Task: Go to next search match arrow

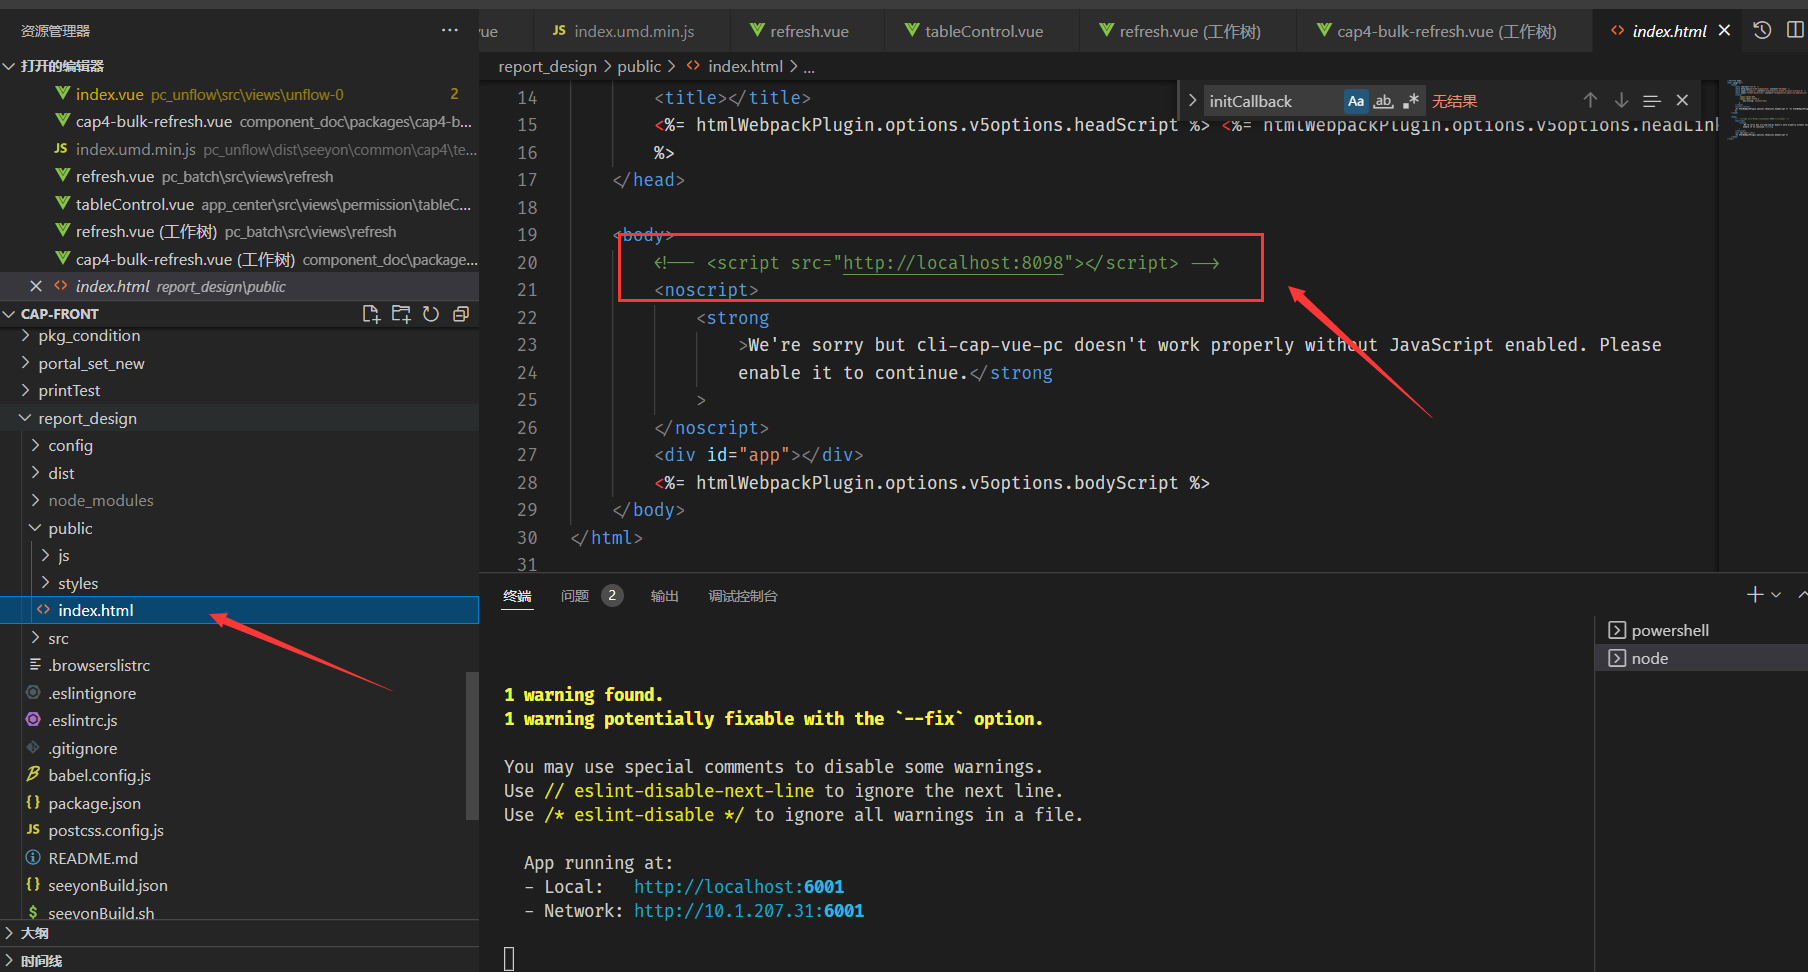Action: pos(1621,101)
